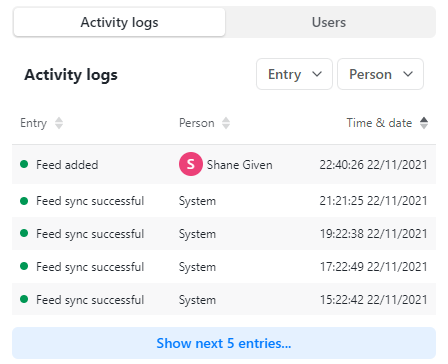The image size is (448, 364).
Task: Click the 15:22:42 22/11/2021 timestamp
Action: (373, 300)
